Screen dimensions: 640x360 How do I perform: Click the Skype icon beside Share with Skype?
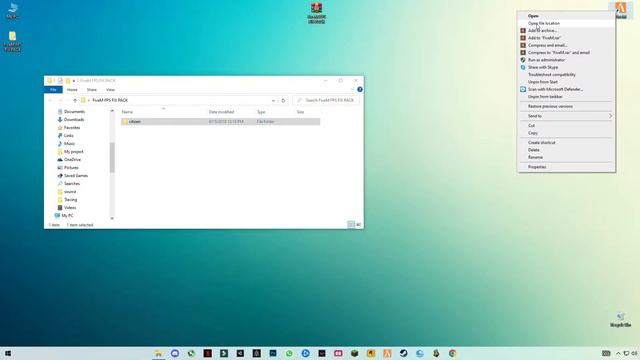523,67
